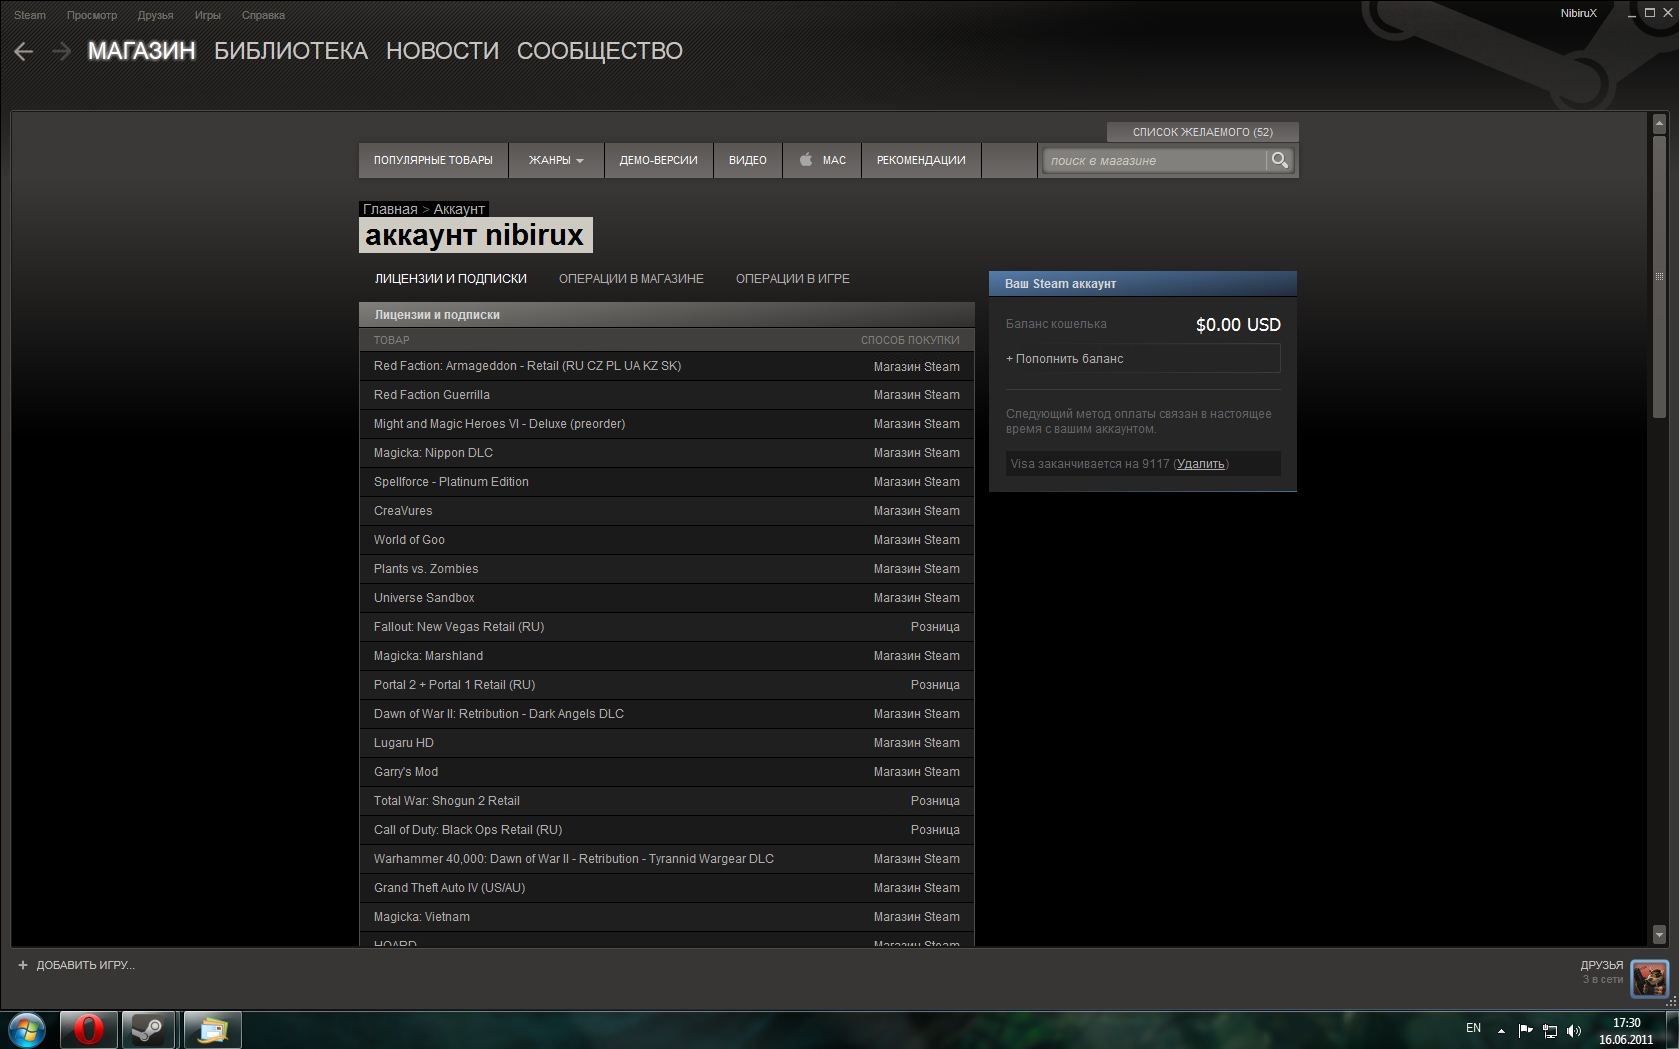Open friends list avatar thumbnail

tap(1649, 978)
